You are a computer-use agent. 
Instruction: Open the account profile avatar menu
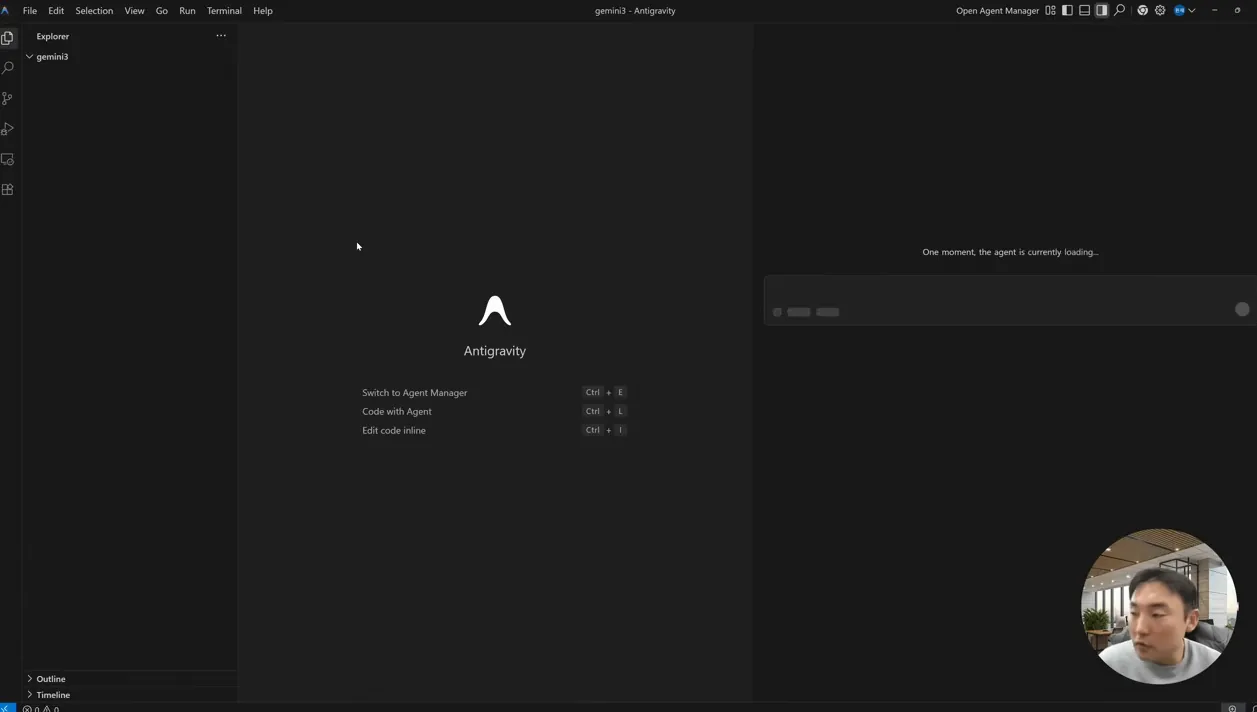pos(1184,10)
